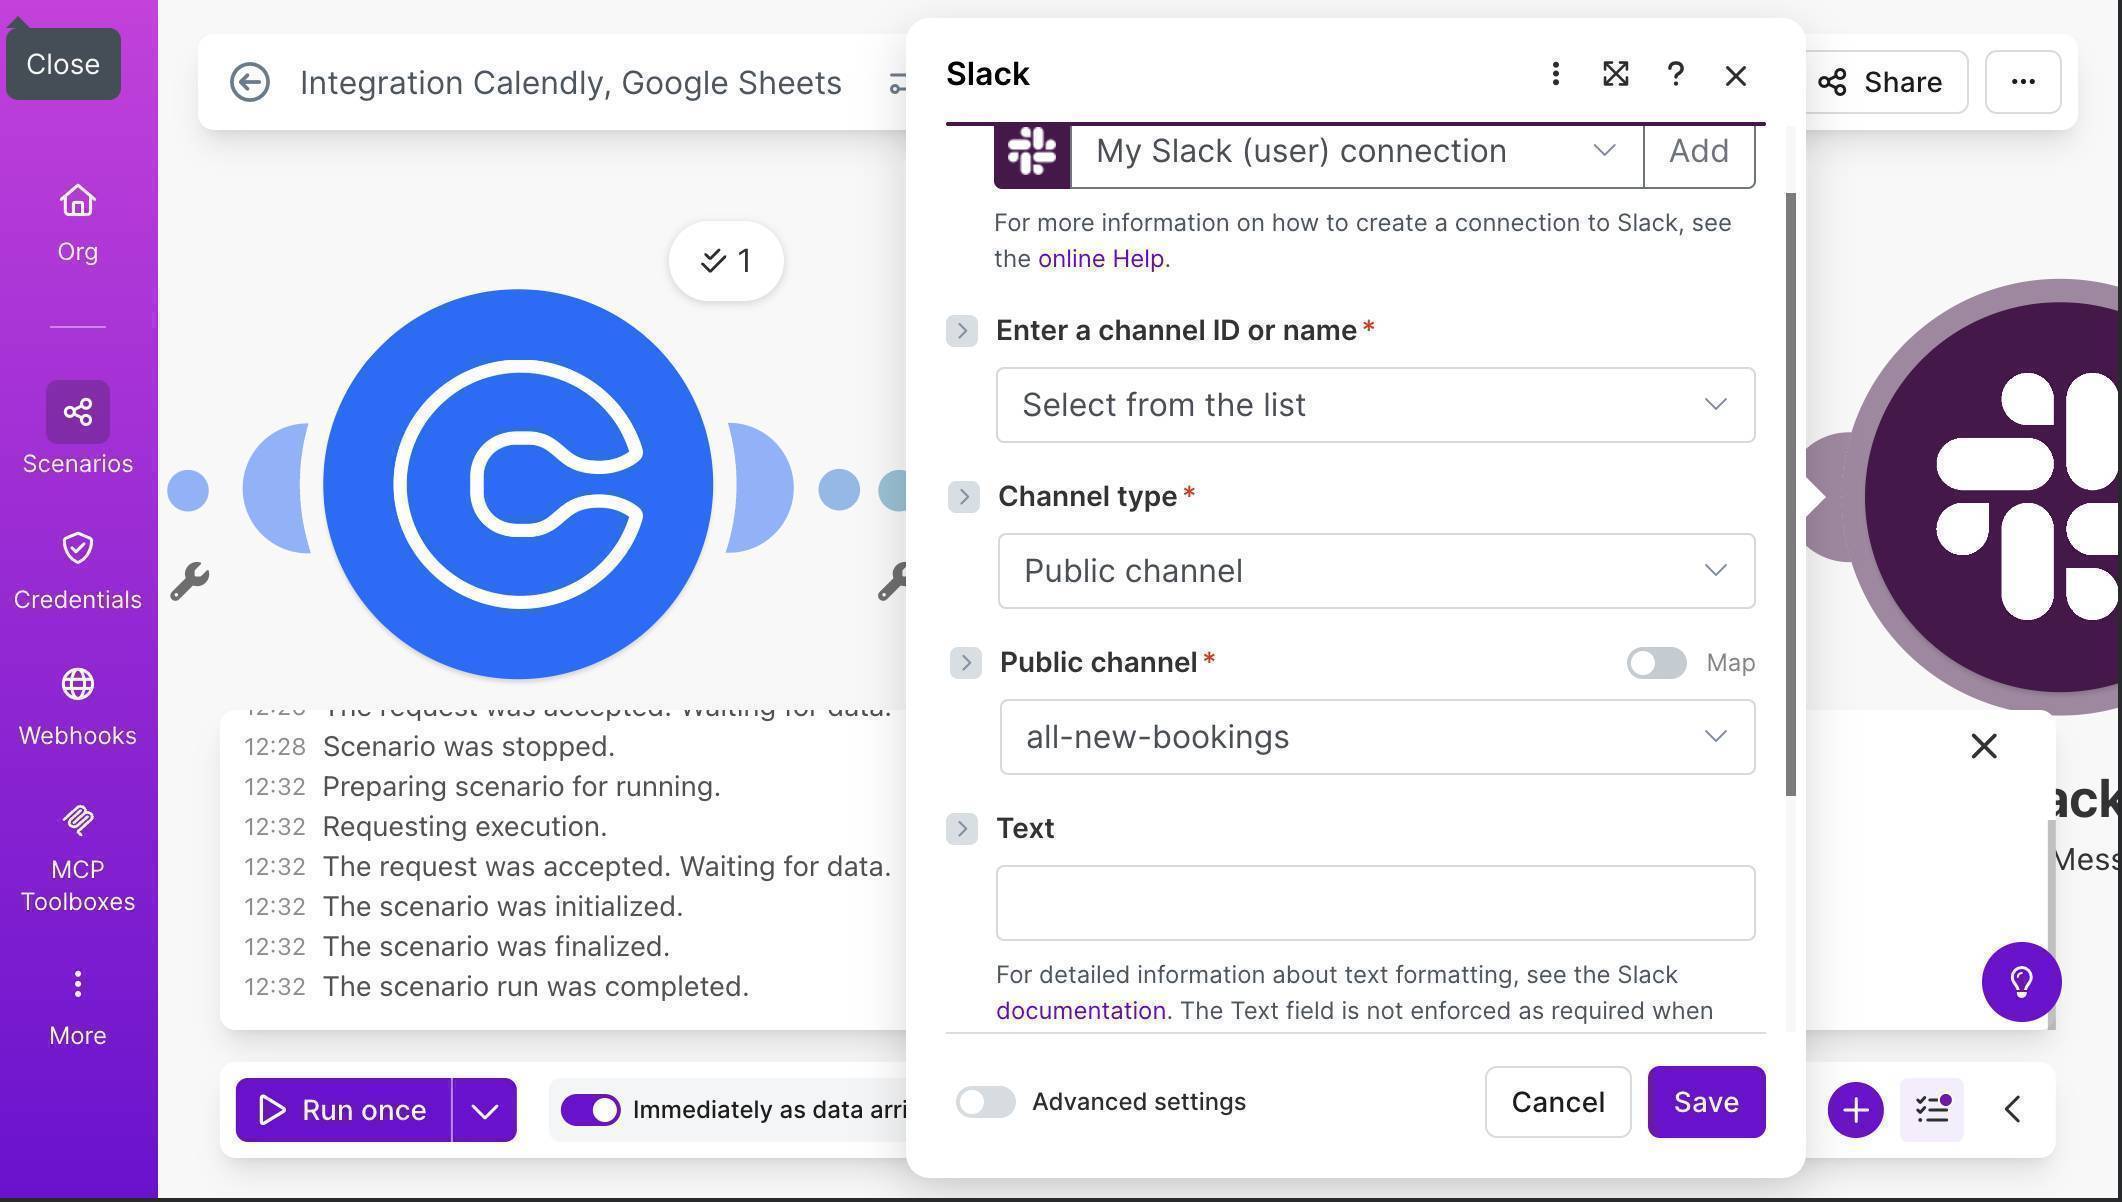Open help for the Slack module
The image size is (2122, 1202).
tap(1675, 74)
